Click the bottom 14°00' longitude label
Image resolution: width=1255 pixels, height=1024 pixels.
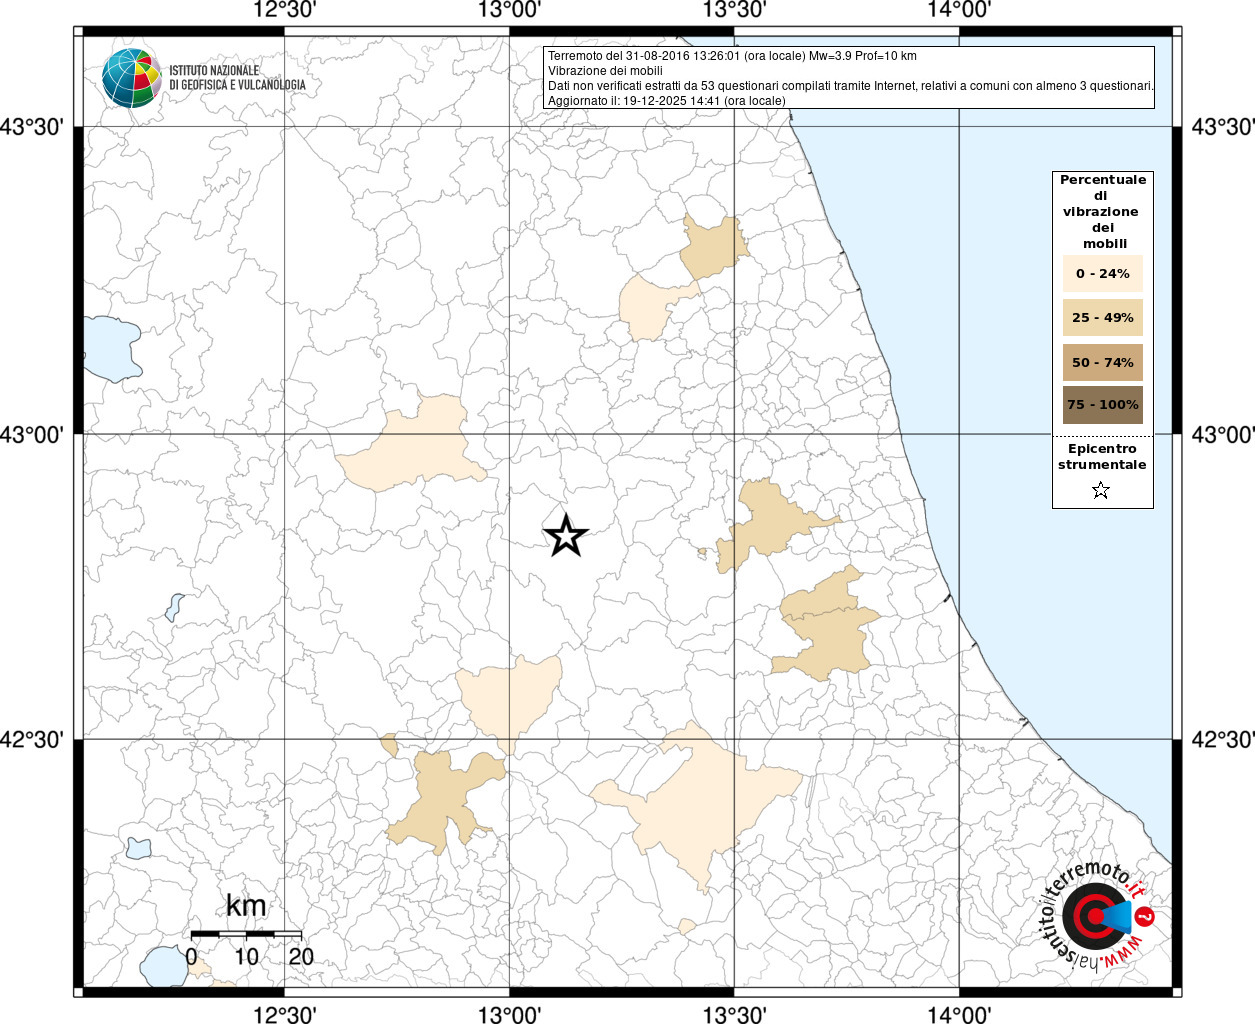960,1015
